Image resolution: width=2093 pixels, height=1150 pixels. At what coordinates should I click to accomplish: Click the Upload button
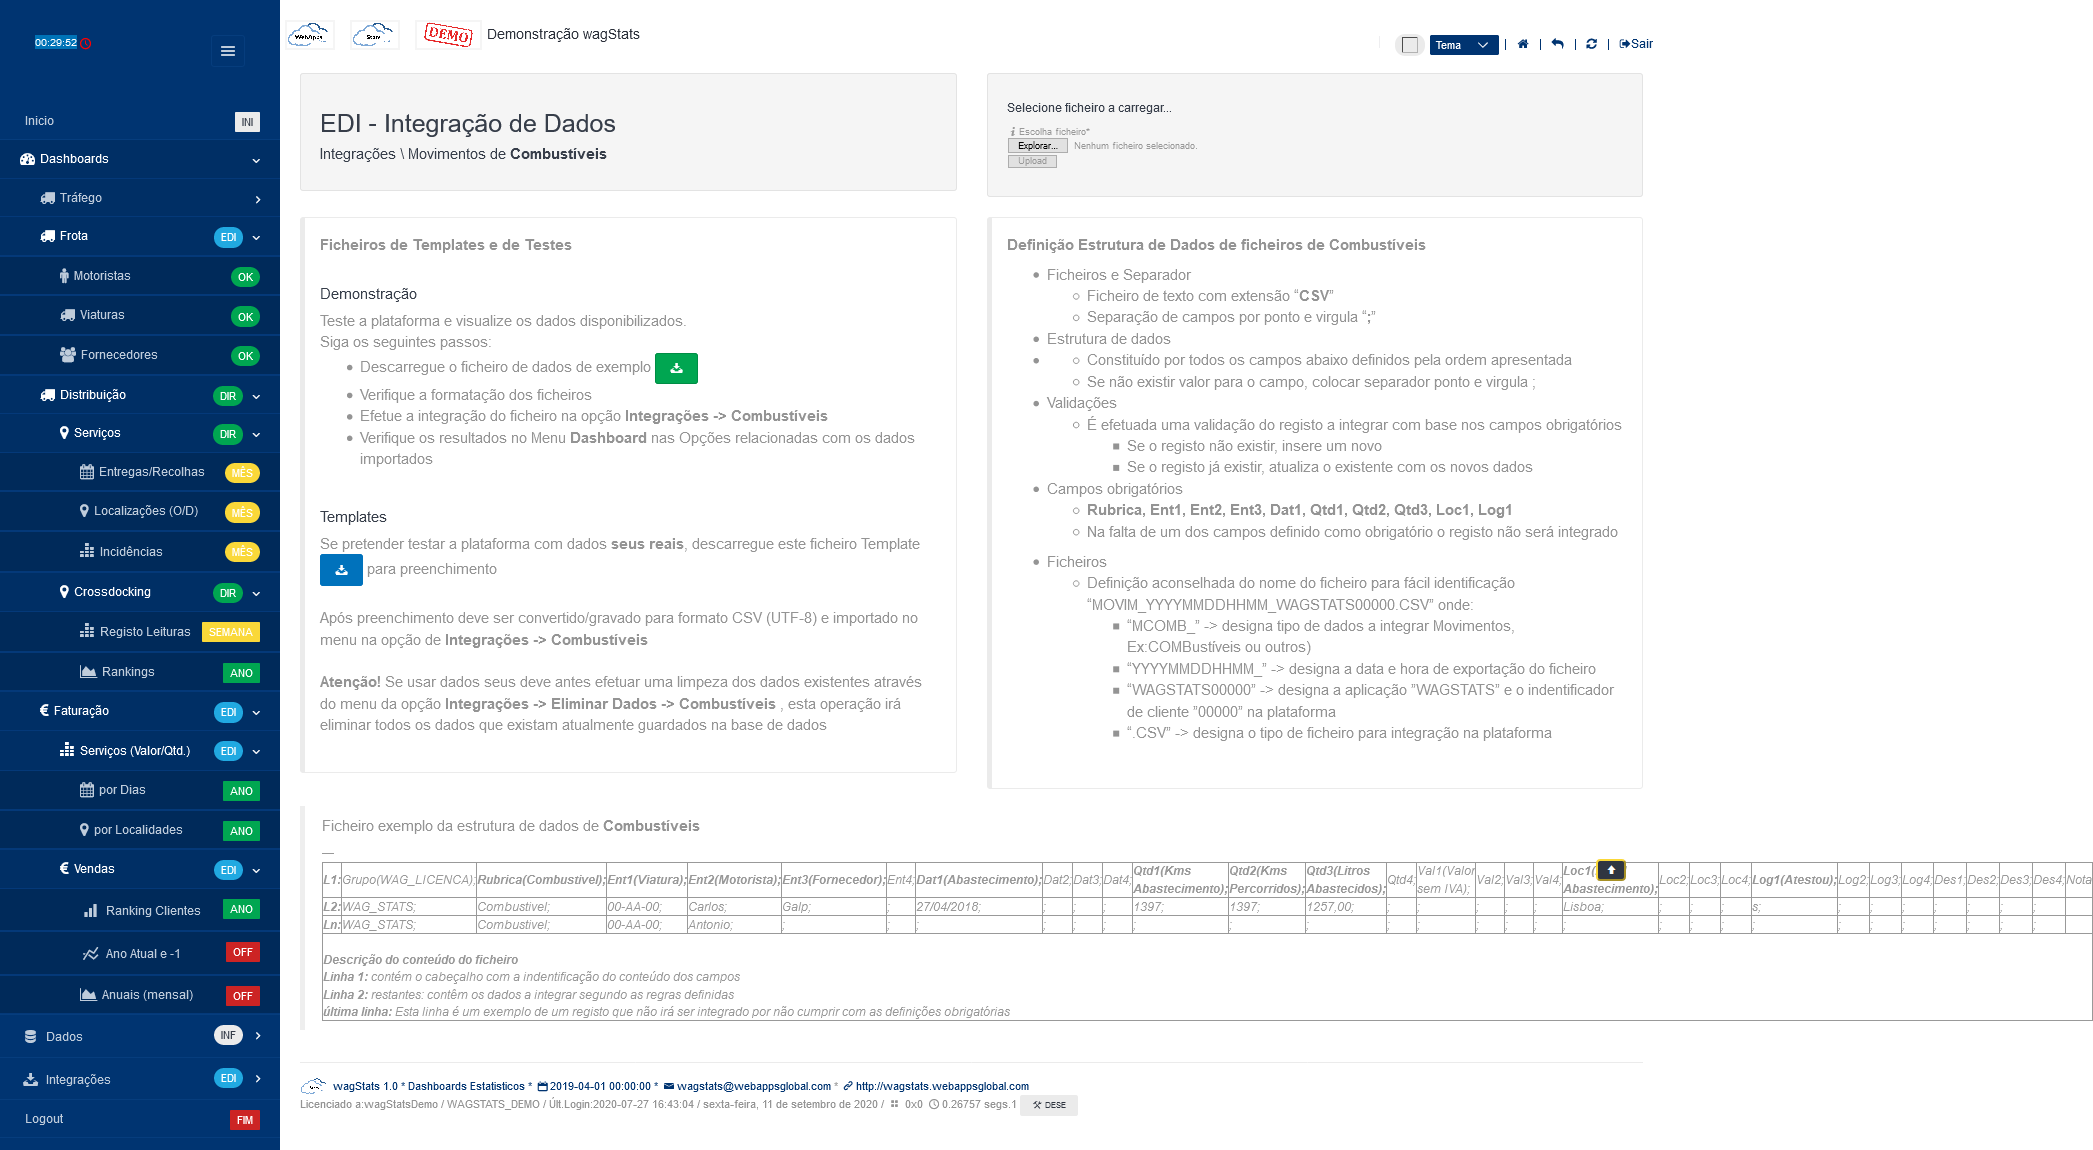point(1032,161)
